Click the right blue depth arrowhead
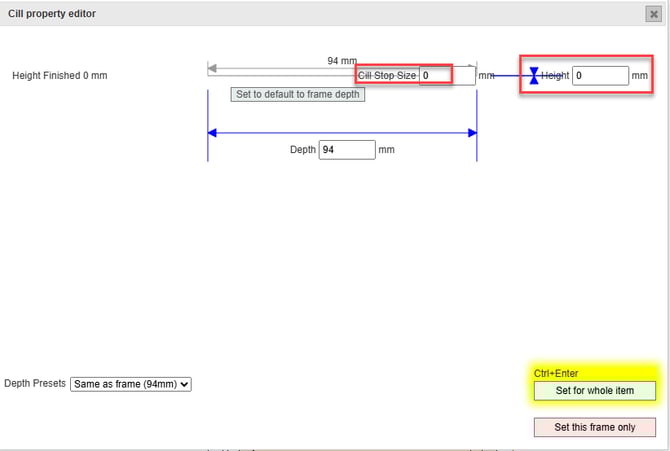The image size is (670, 451). [472, 133]
